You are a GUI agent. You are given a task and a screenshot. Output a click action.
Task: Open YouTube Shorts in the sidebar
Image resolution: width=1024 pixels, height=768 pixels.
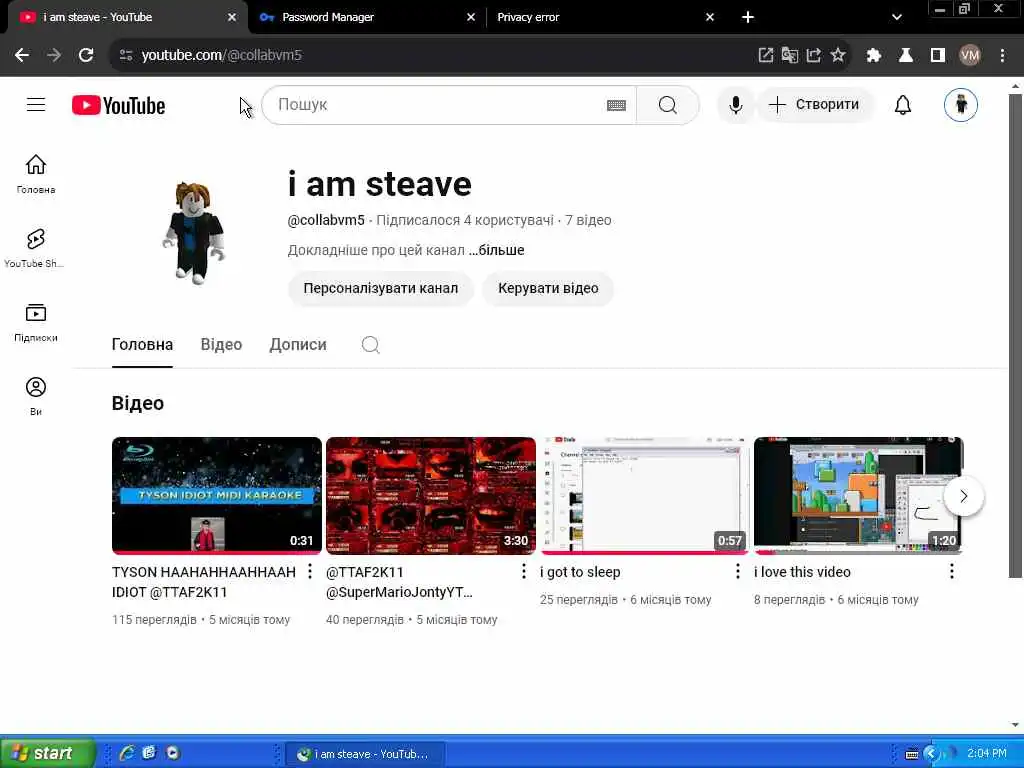point(35,248)
